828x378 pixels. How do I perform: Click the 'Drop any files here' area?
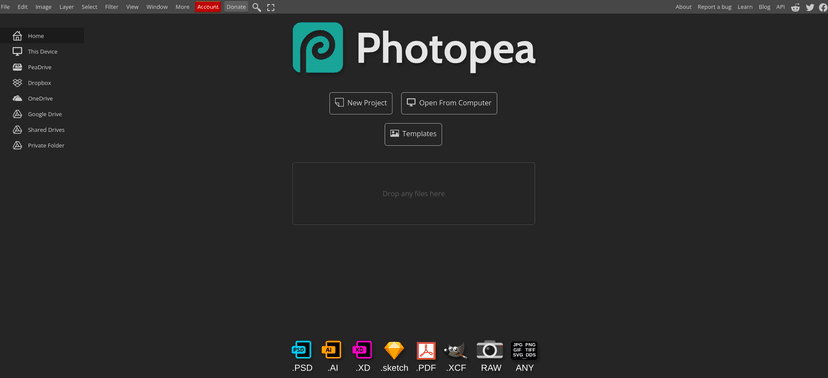[413, 194]
